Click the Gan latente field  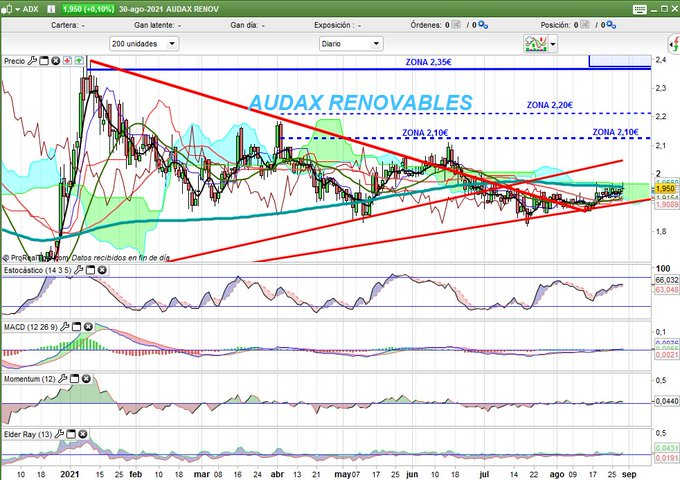tap(158, 25)
